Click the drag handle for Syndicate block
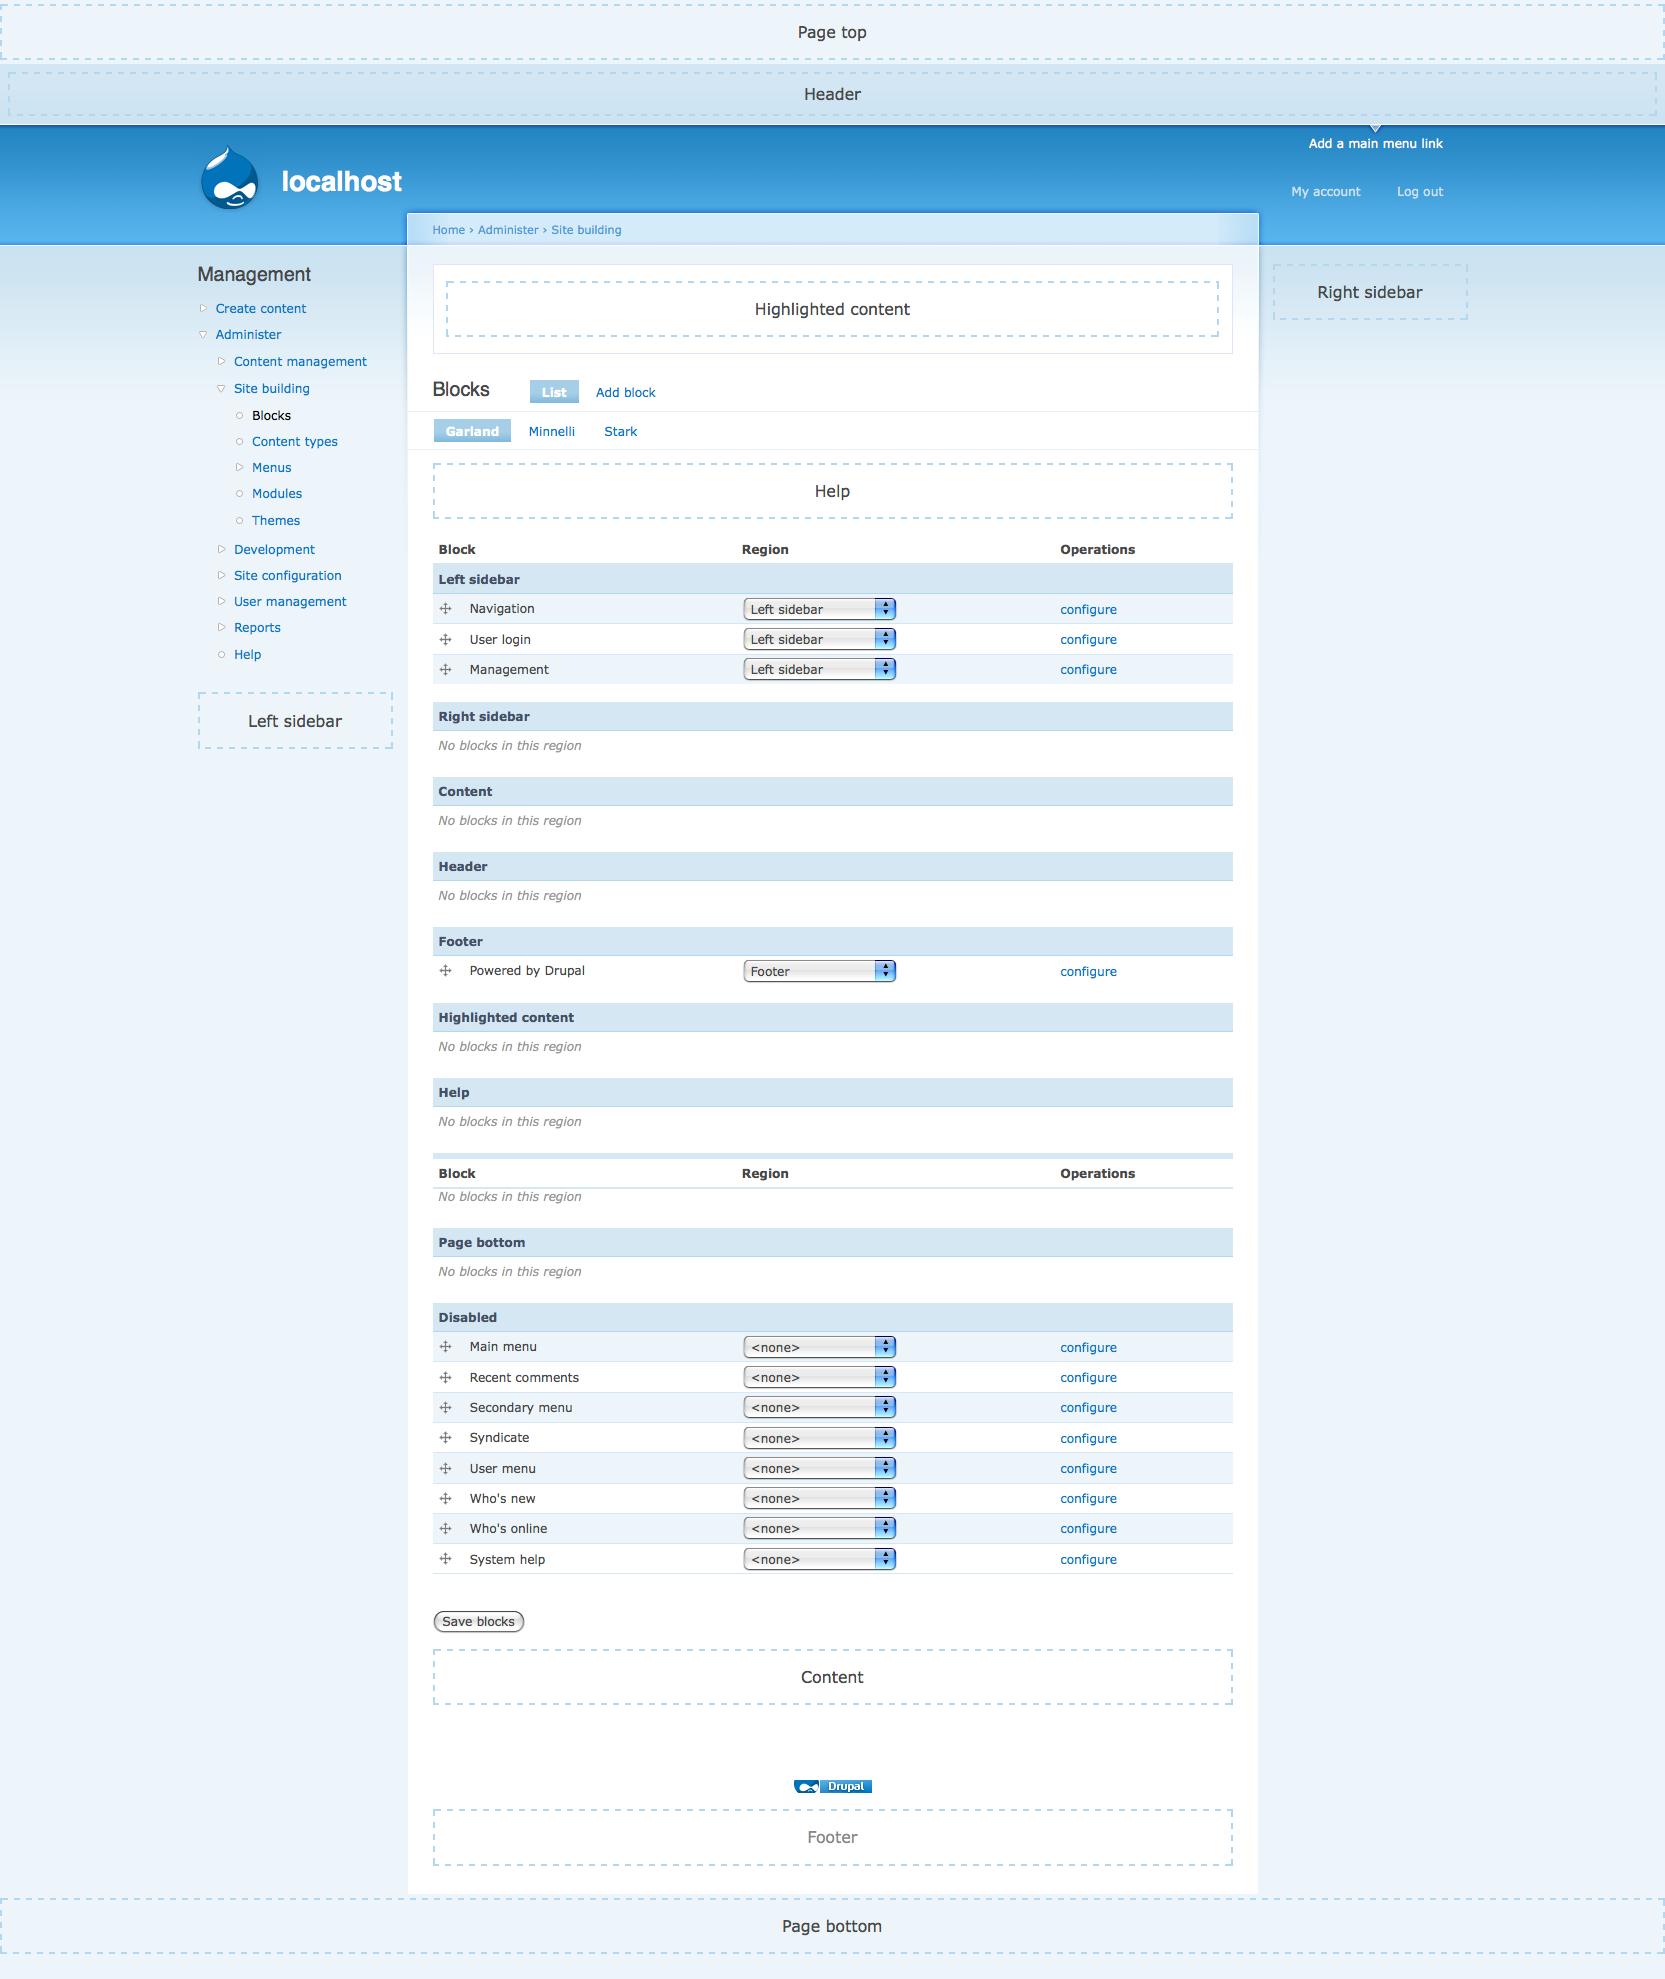1665x1979 pixels. [x=446, y=1438]
